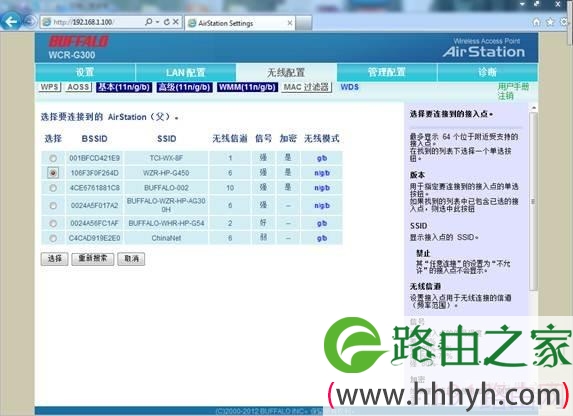The image size is (573, 416).
Task: Open a new blank browser tab
Action: click(x=303, y=23)
